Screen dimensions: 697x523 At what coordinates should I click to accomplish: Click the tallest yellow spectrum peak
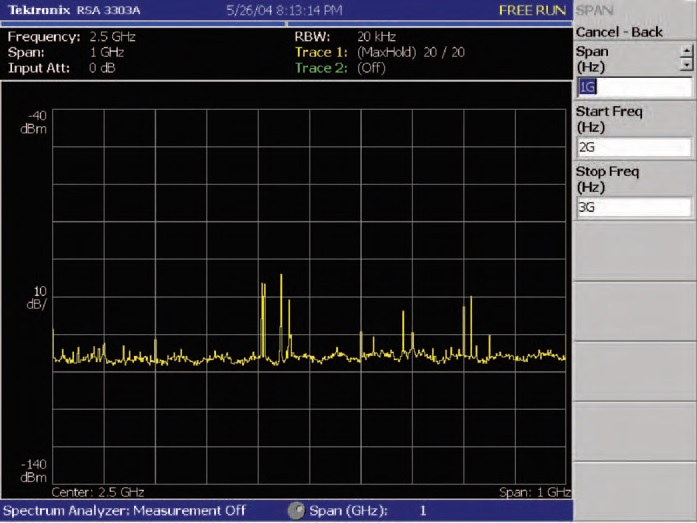[x=281, y=280]
